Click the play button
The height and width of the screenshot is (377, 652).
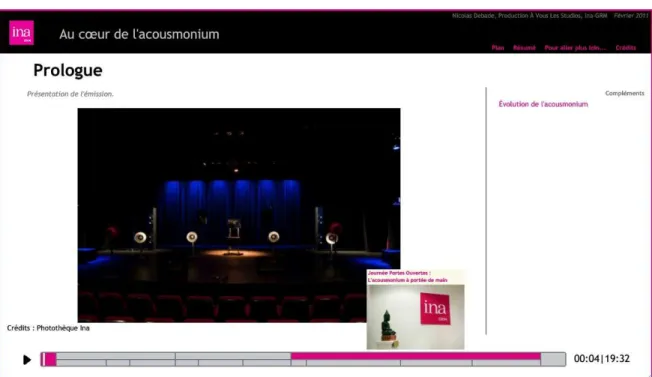[27, 360]
